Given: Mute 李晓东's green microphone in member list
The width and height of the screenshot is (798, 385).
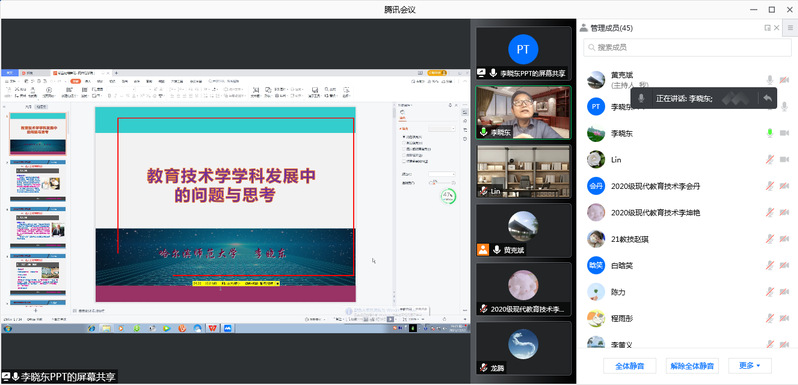Looking at the screenshot, I should (770, 133).
